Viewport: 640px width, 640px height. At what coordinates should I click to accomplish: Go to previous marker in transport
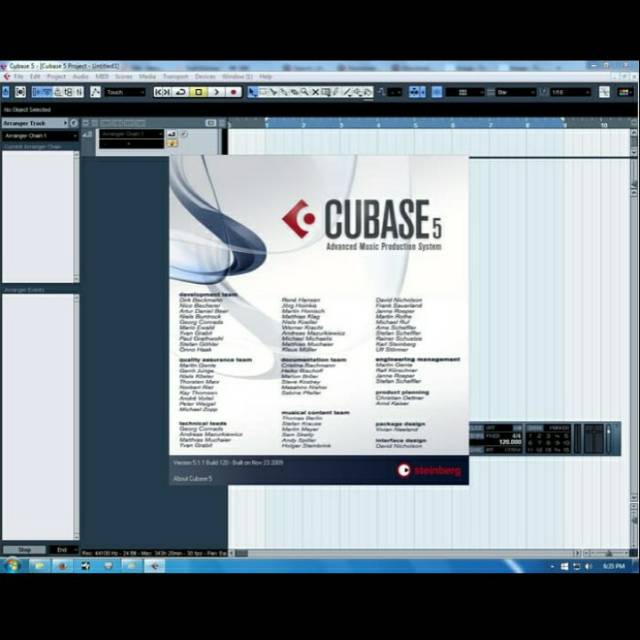coord(158,92)
